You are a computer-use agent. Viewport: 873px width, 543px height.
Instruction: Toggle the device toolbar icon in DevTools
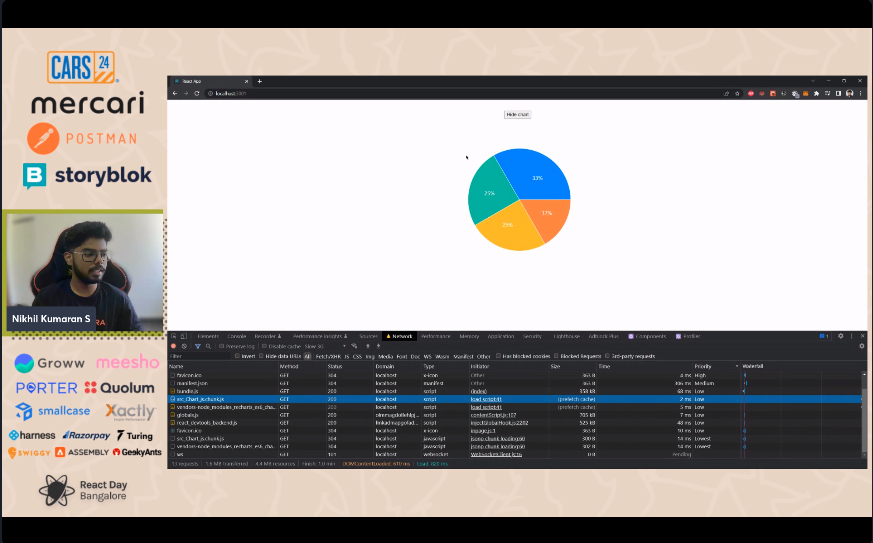point(183,336)
